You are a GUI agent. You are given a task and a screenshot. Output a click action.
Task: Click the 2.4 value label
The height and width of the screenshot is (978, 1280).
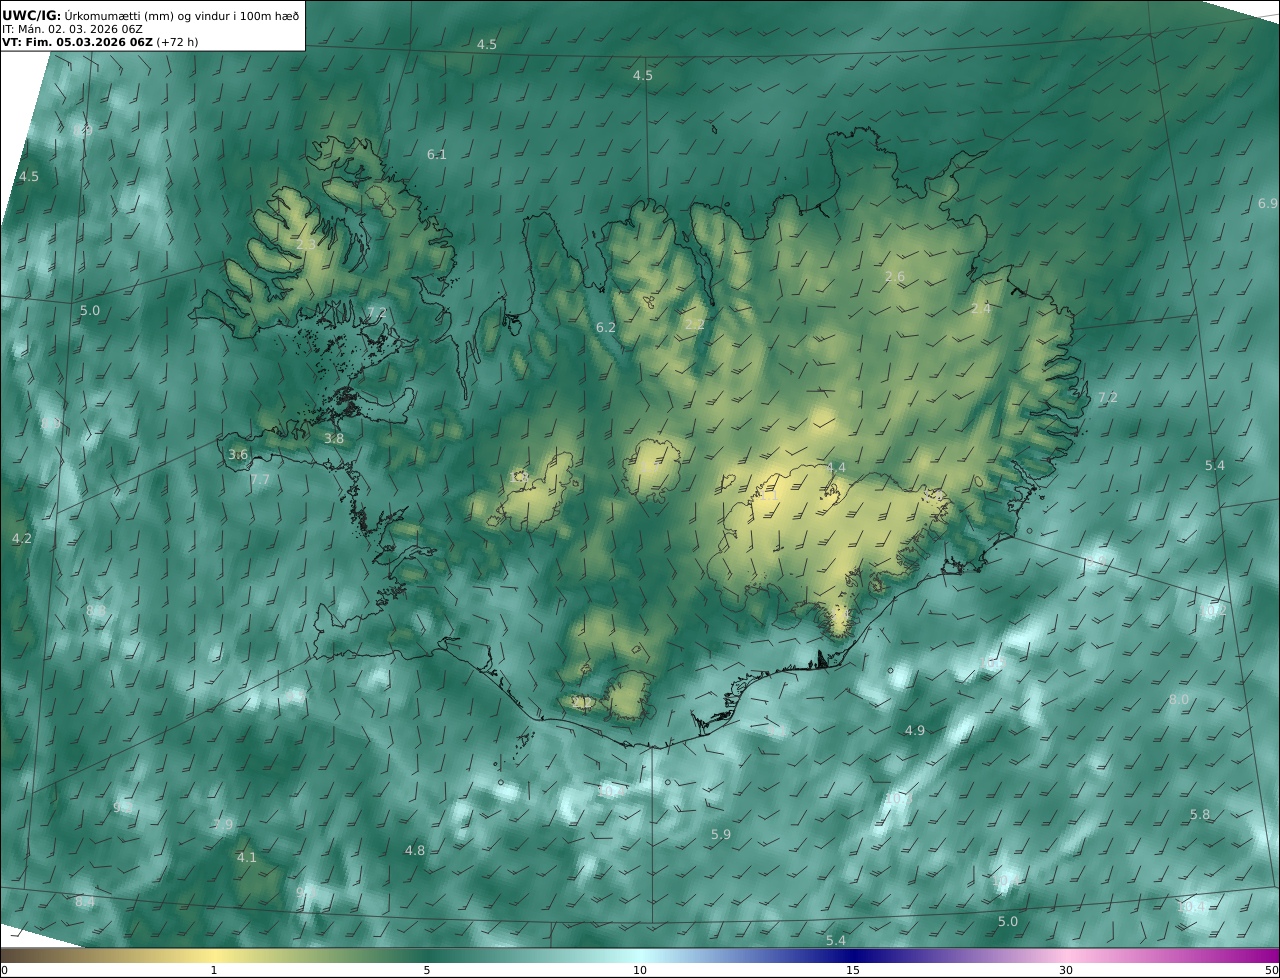(981, 308)
